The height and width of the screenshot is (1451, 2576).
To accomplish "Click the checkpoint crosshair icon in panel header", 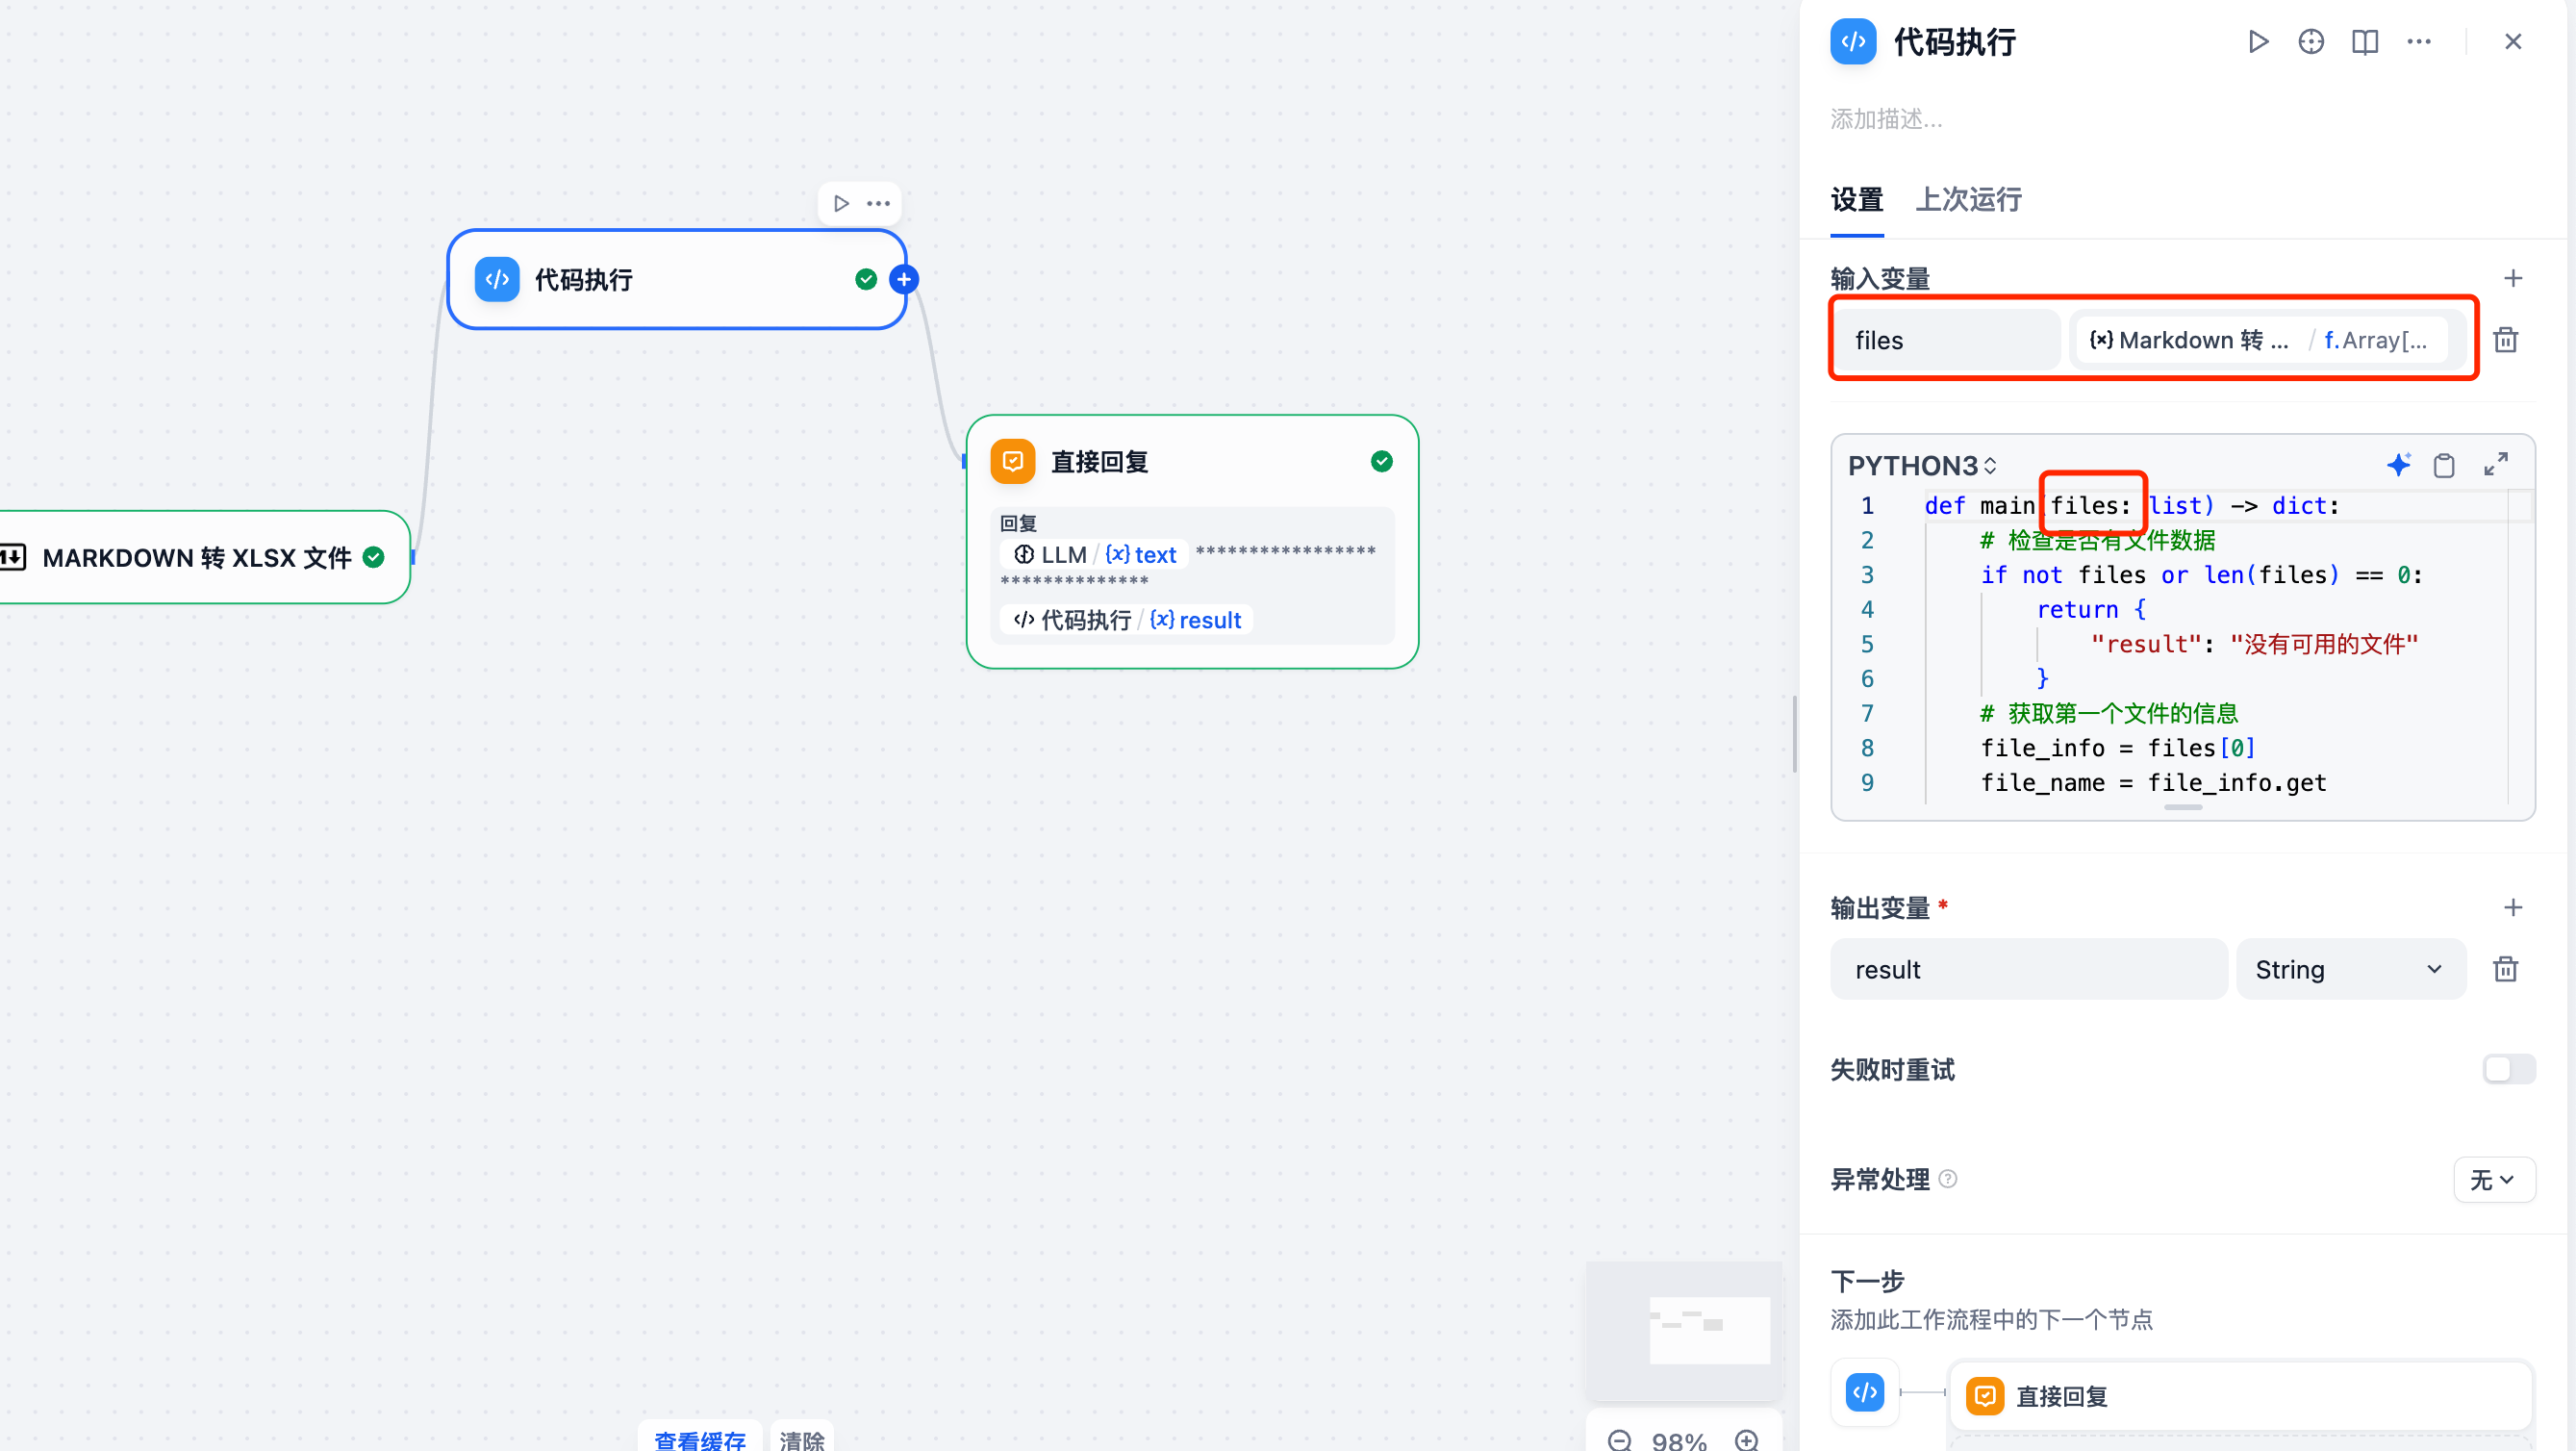I will point(2311,41).
